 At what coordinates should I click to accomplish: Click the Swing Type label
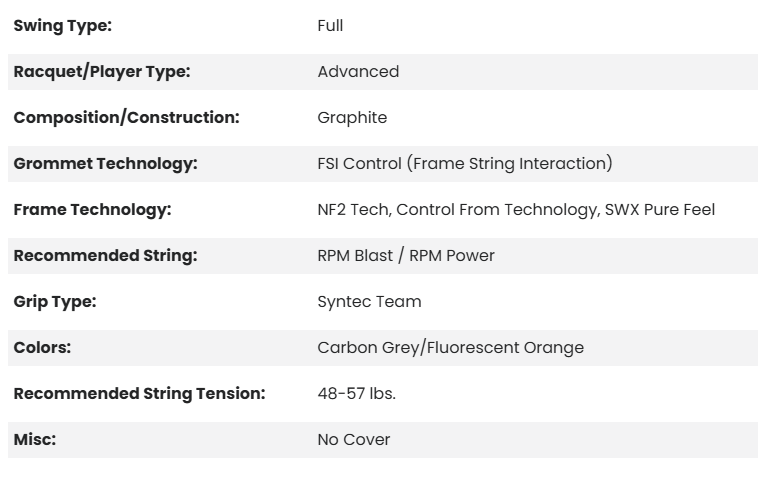(62, 26)
